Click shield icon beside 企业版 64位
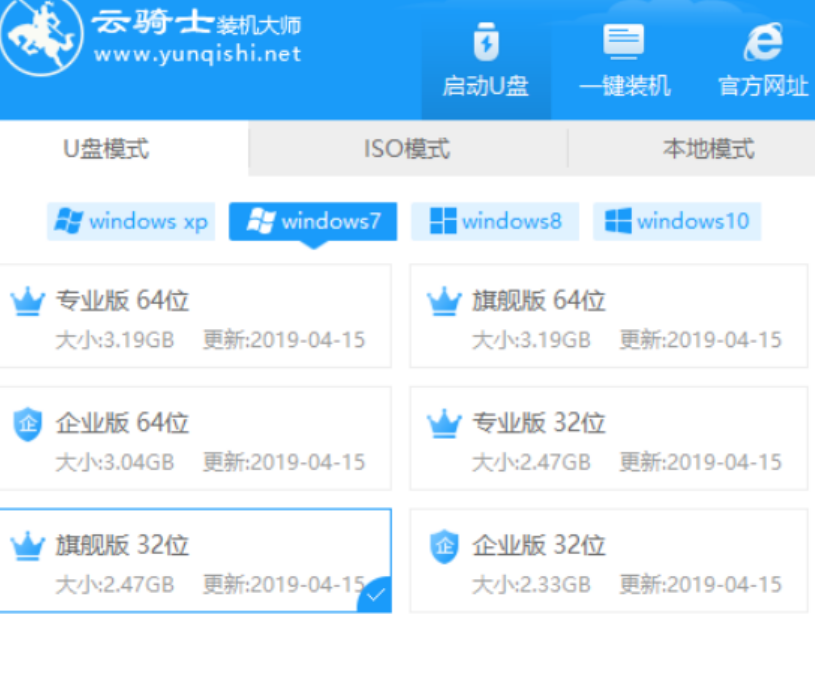Screen dimensions: 815x685 pos(27,424)
